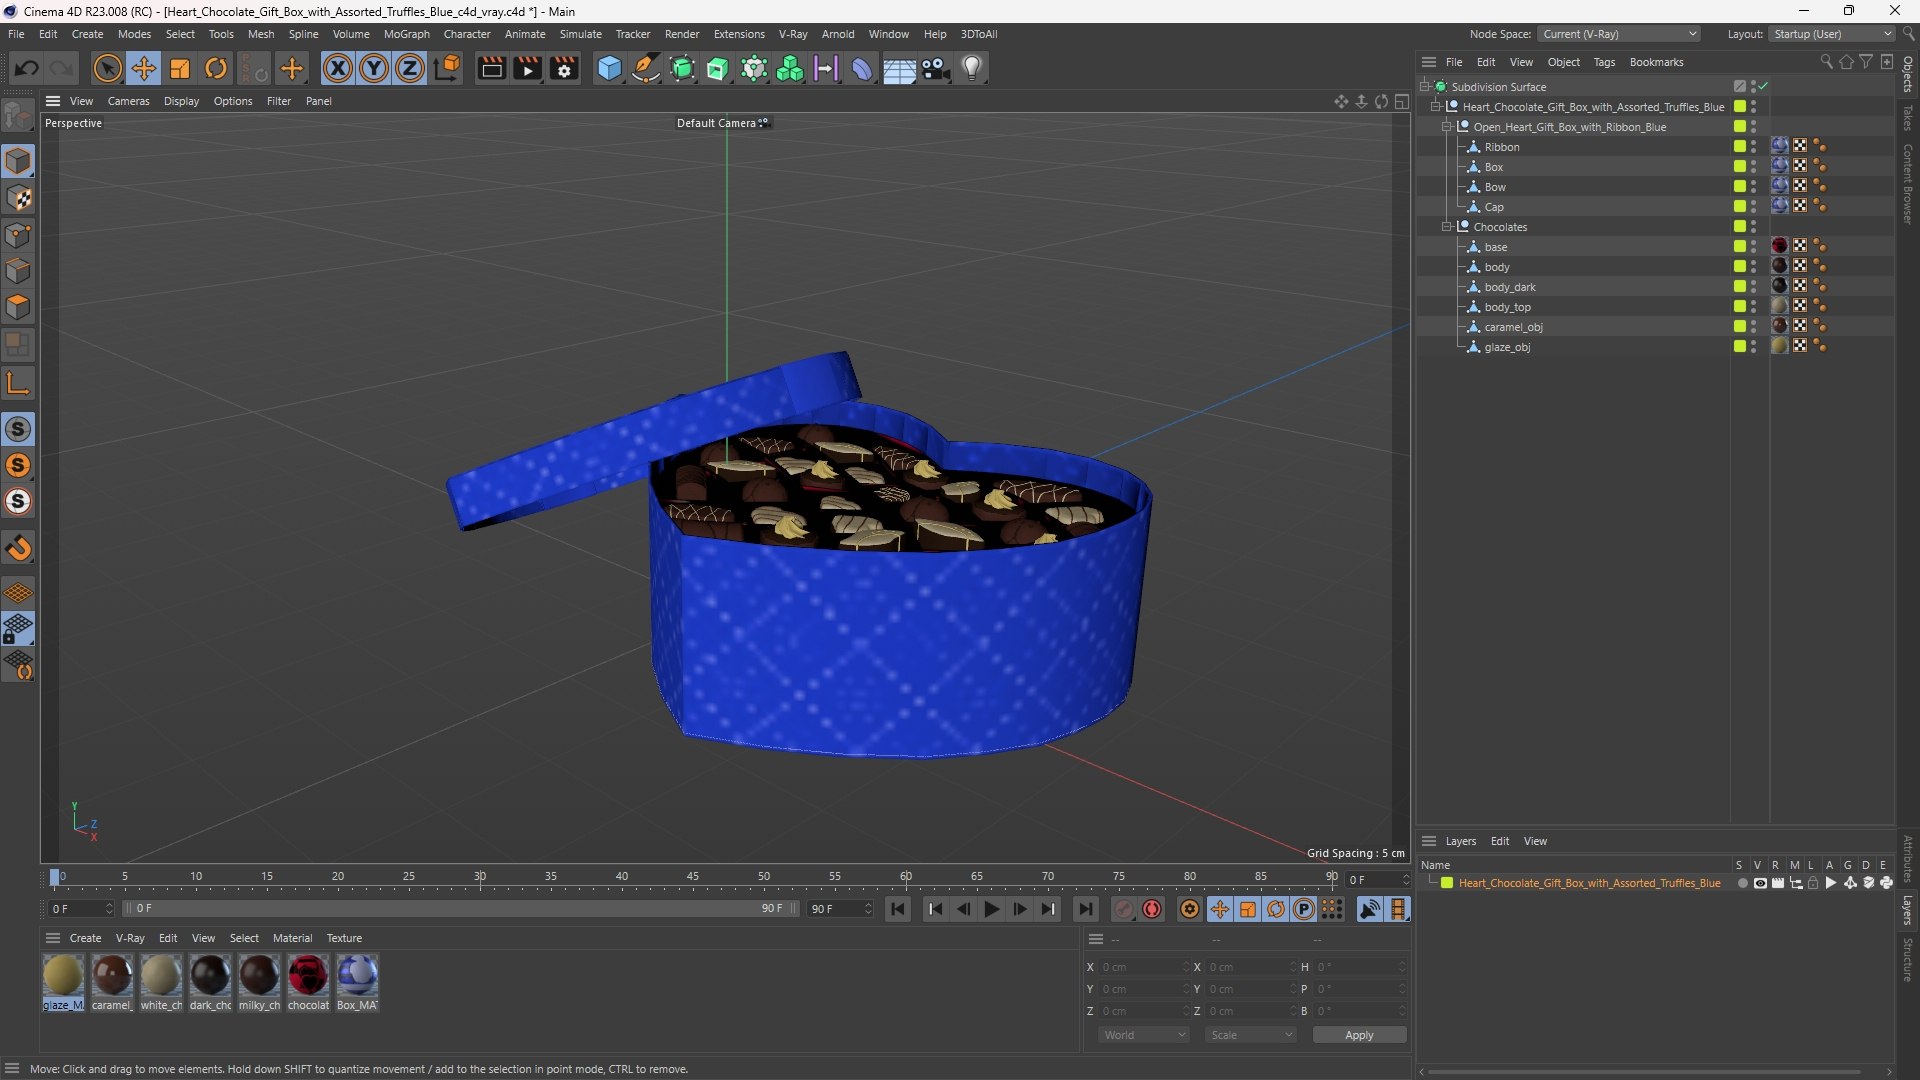The height and width of the screenshot is (1080, 1920).
Task: Open the World coordinate system dropdown
Action: click(x=1144, y=1035)
